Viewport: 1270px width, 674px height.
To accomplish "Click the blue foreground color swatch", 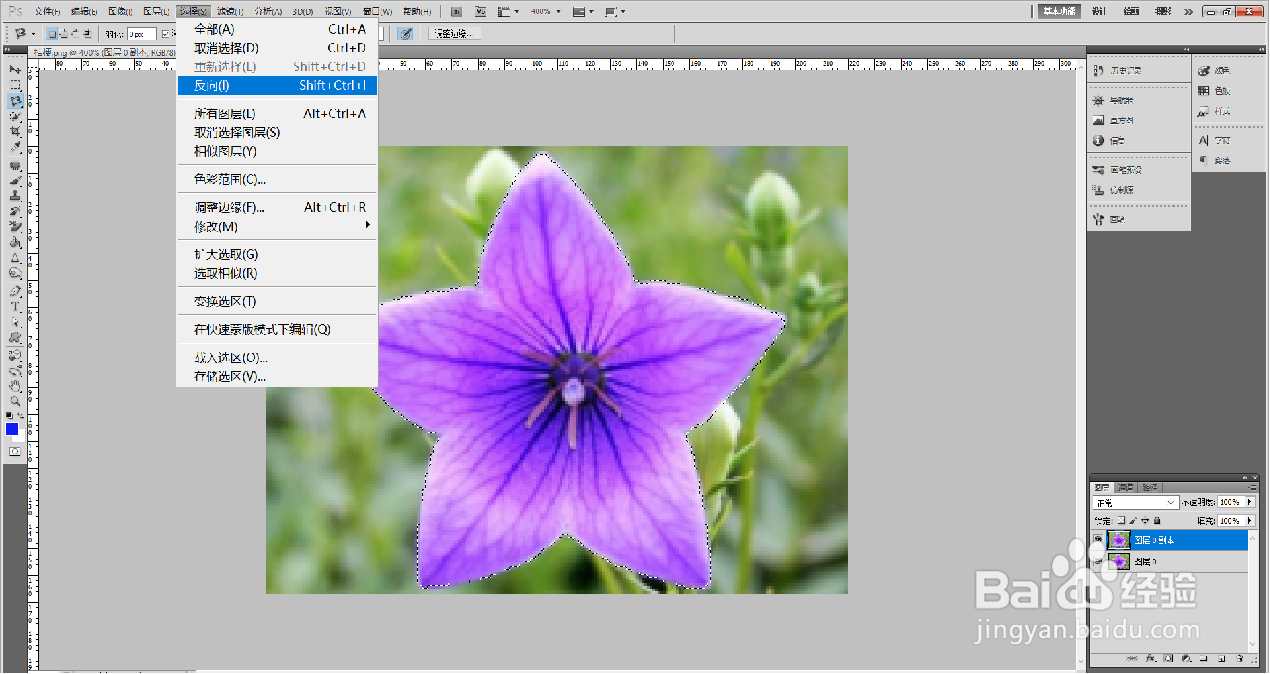I will click(11, 429).
